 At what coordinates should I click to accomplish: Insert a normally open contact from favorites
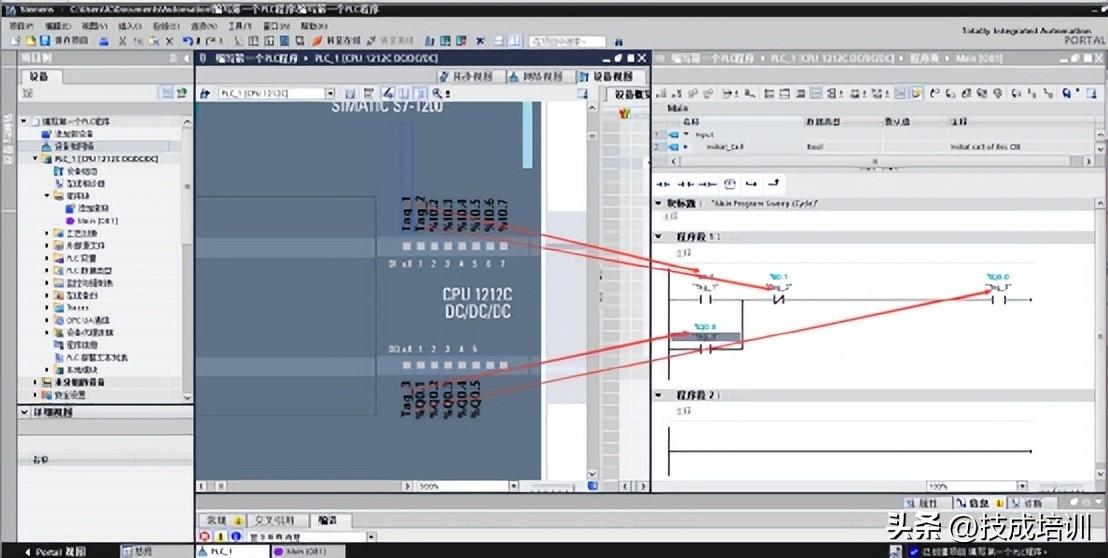pos(663,184)
